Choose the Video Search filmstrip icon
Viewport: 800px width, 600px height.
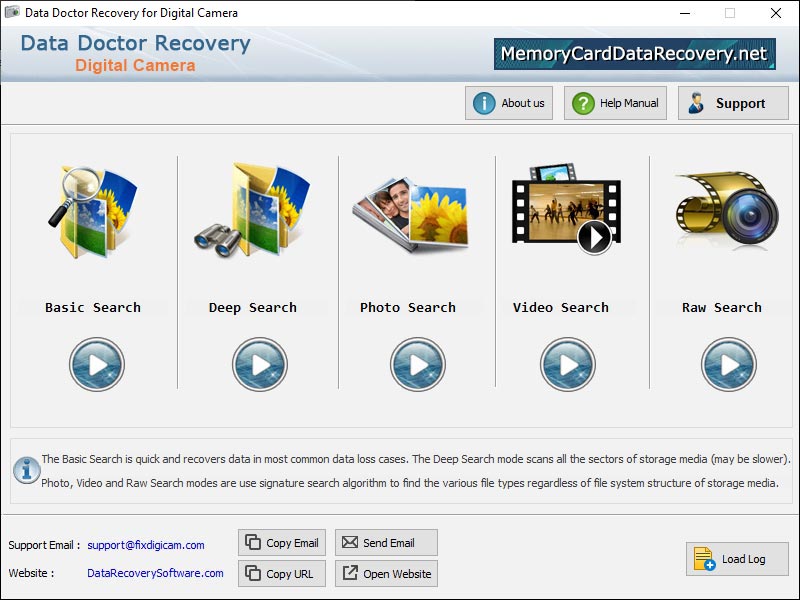(565, 210)
